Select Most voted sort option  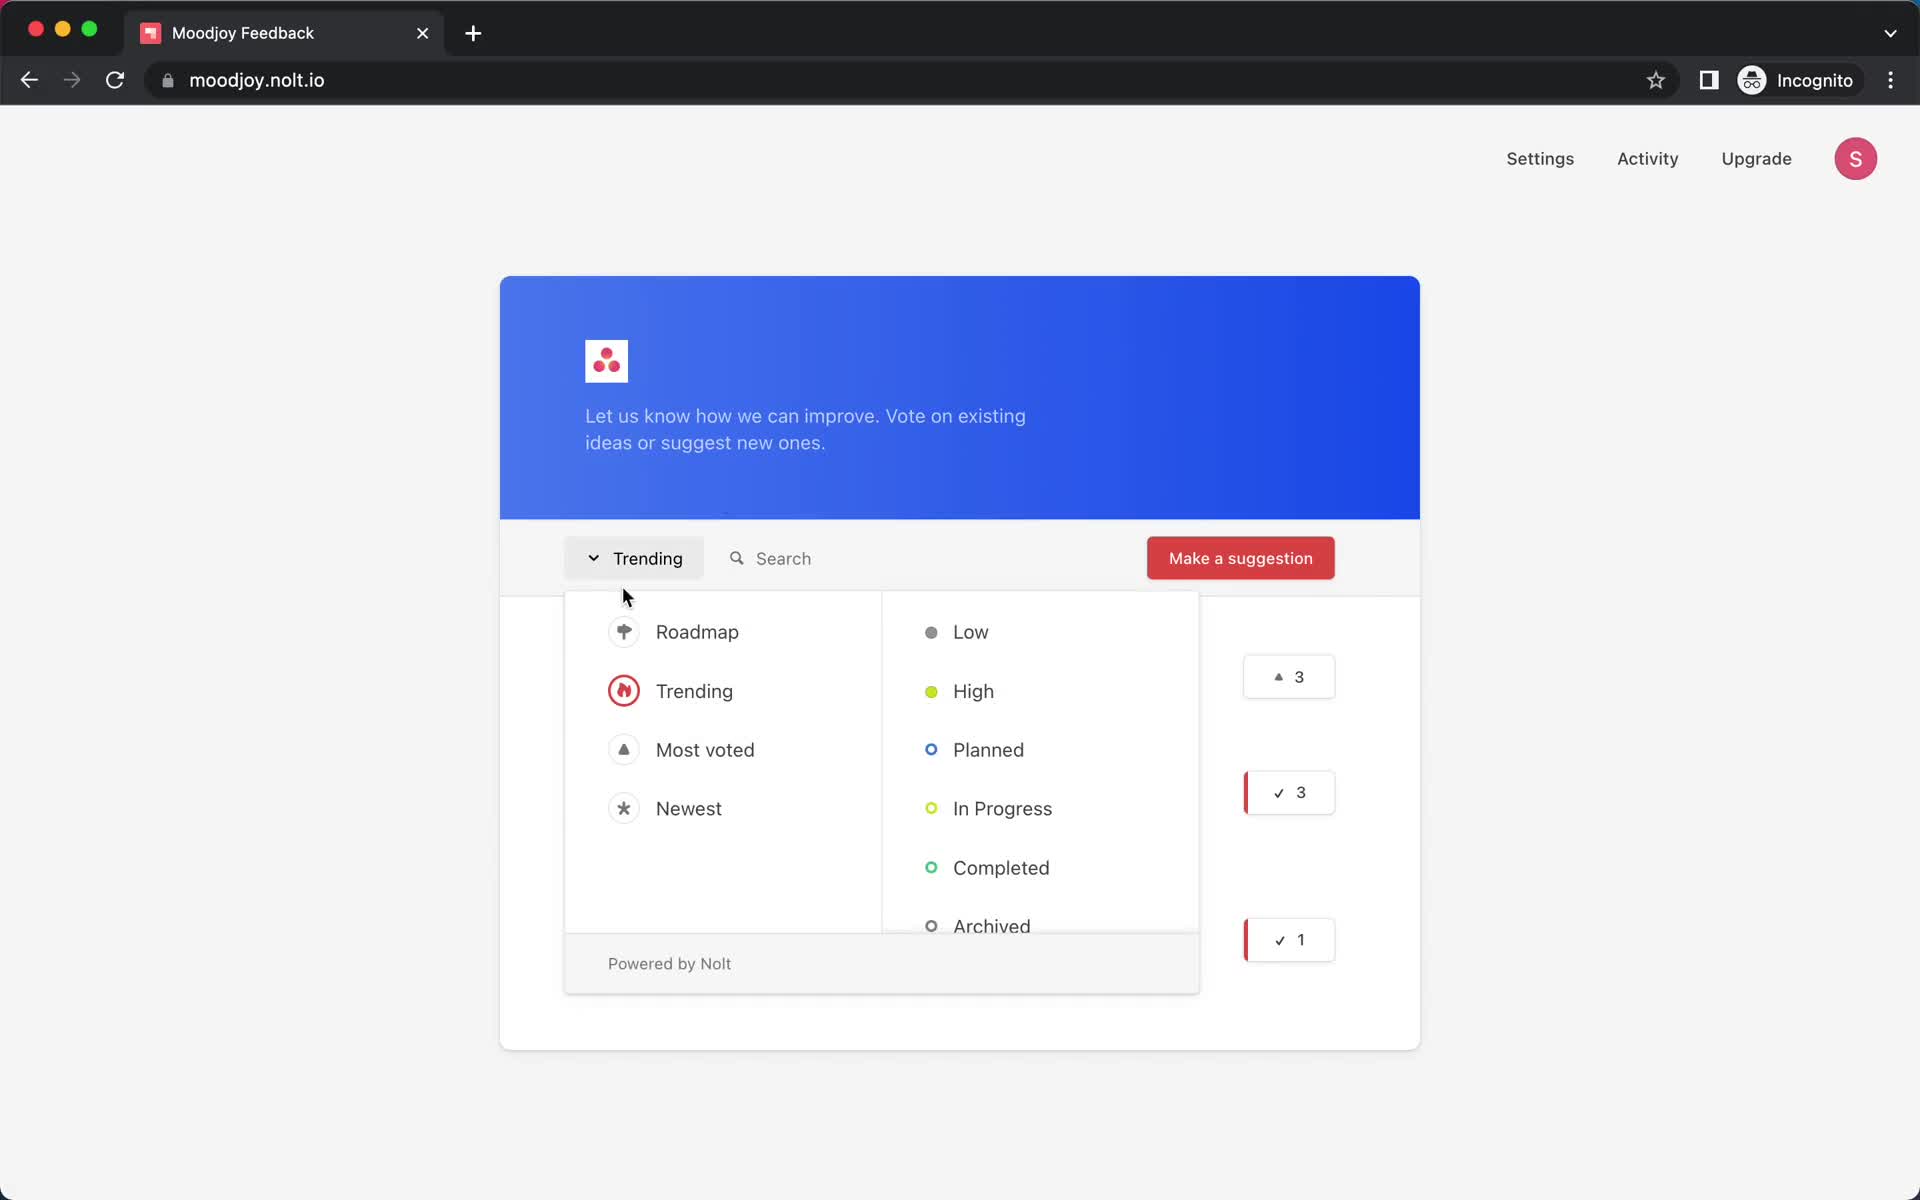pos(705,749)
